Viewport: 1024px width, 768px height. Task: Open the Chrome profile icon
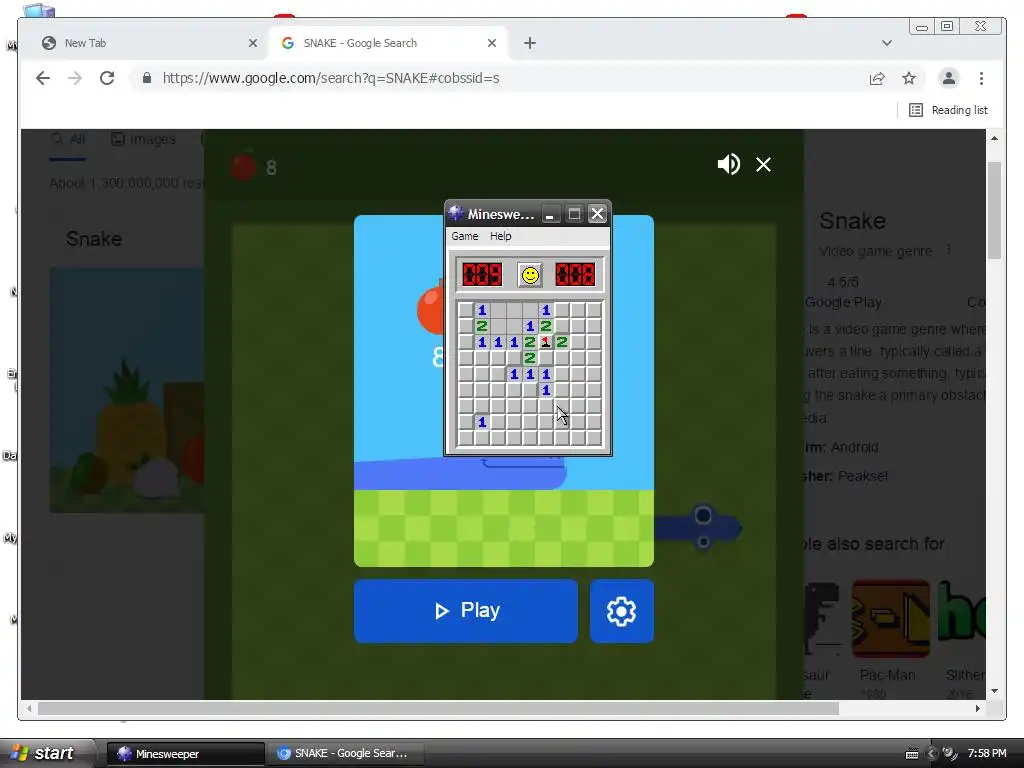[x=948, y=78]
